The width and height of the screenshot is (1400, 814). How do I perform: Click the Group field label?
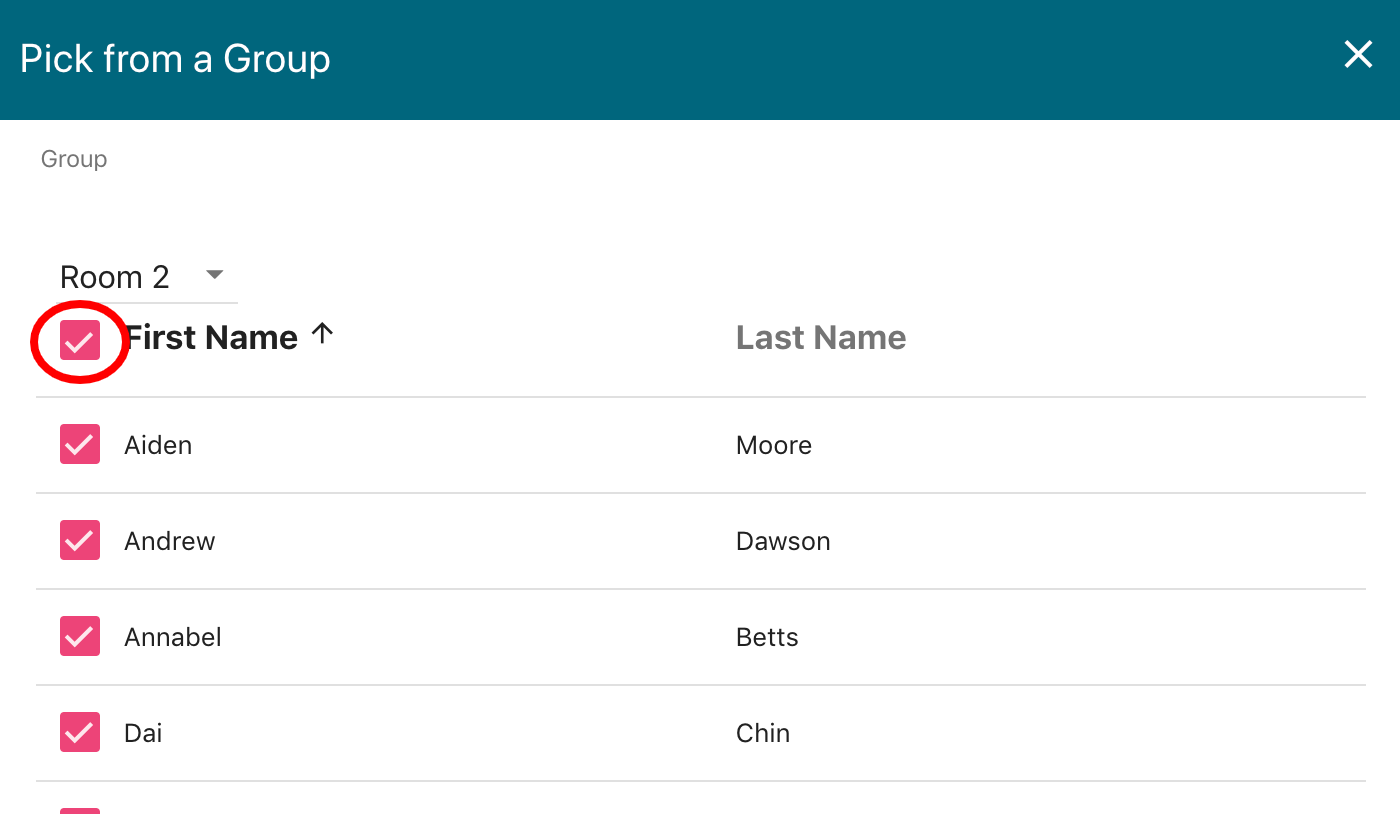pos(74,159)
